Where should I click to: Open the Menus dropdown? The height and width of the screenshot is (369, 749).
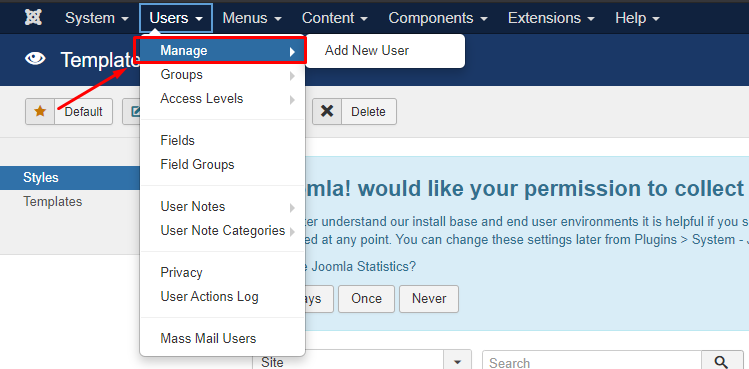[252, 18]
